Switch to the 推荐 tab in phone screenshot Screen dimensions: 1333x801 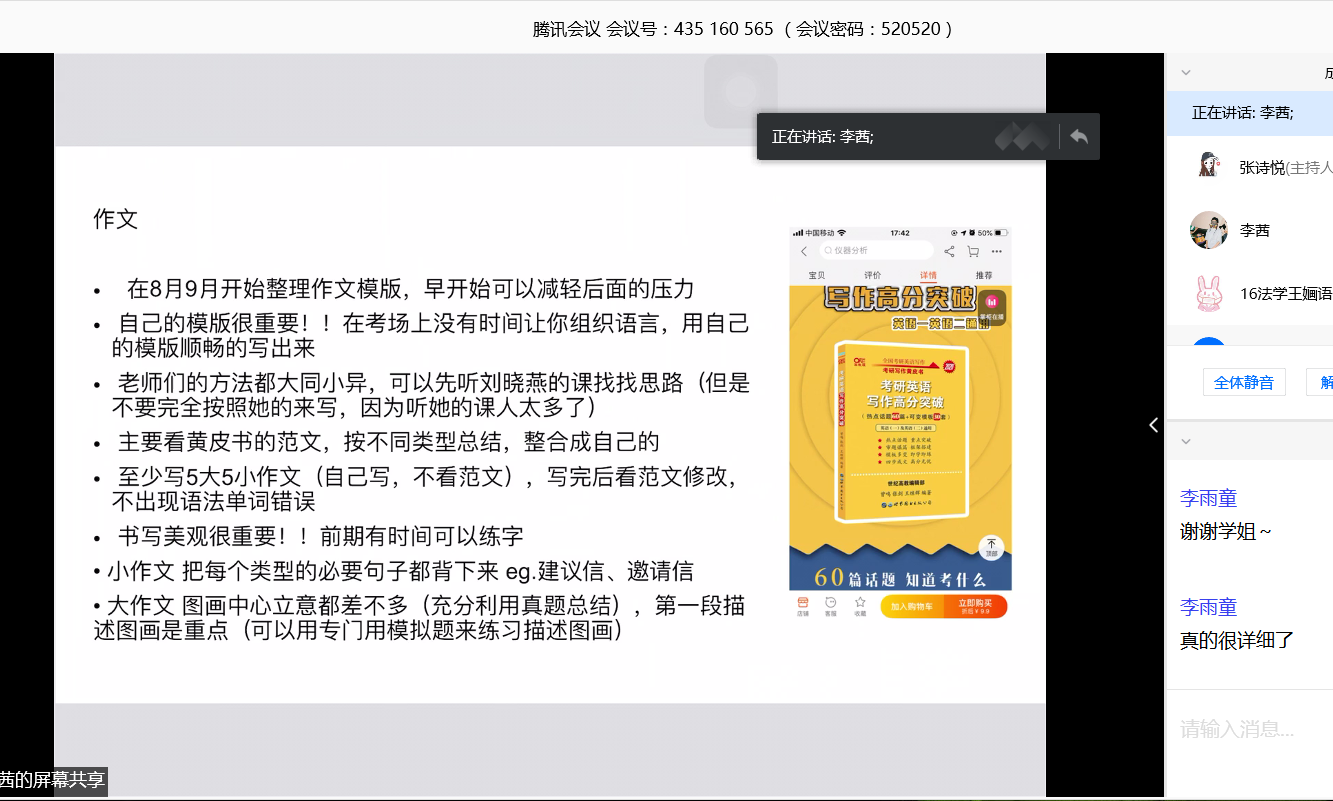click(984, 275)
